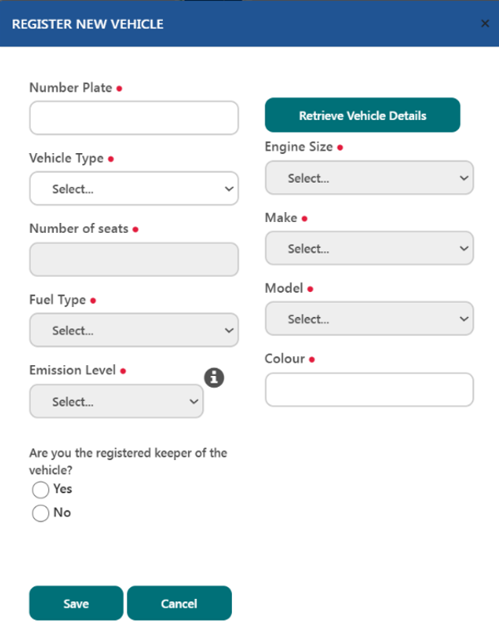This screenshot has height=638, width=499.
Task: Click the Emission Level info icon
Action: 214,378
